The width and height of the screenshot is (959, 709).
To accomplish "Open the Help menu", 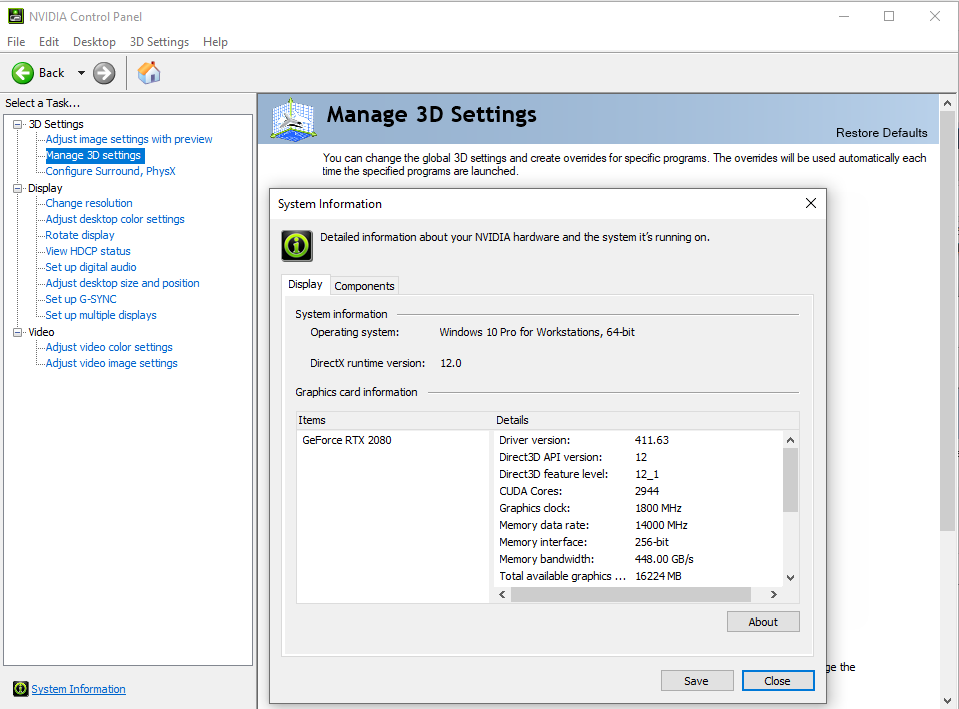I will tap(215, 42).
